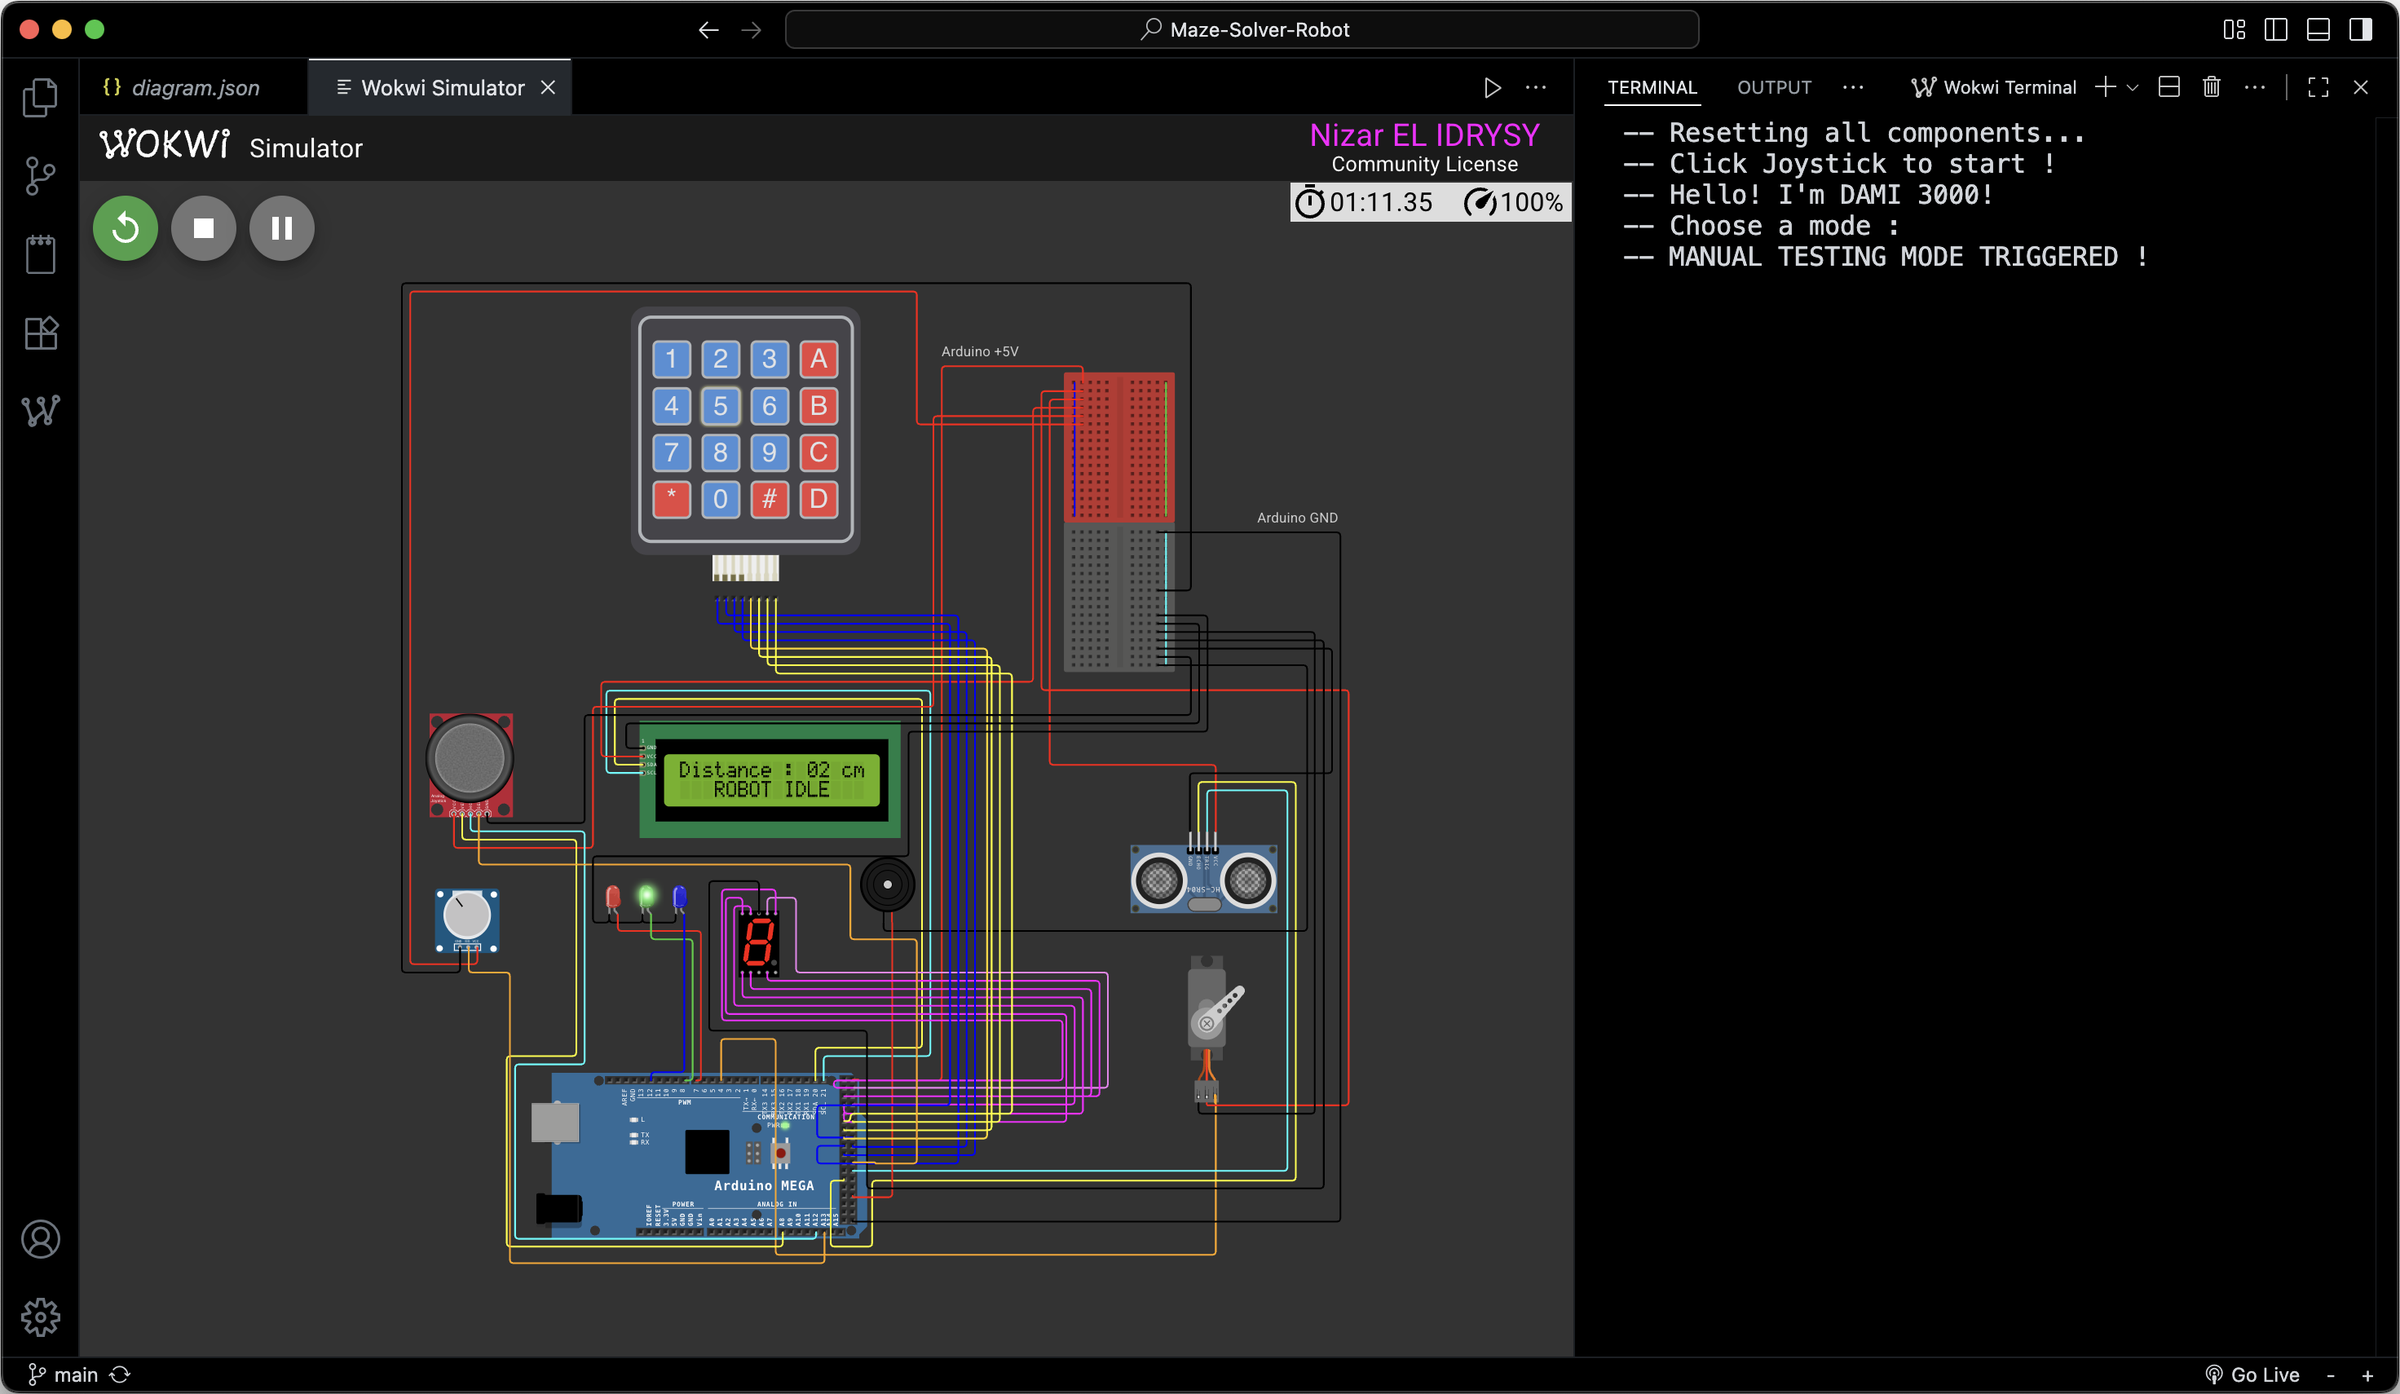2400x1394 pixels.
Task: Click the potentiometer dial knob
Action: 466,914
